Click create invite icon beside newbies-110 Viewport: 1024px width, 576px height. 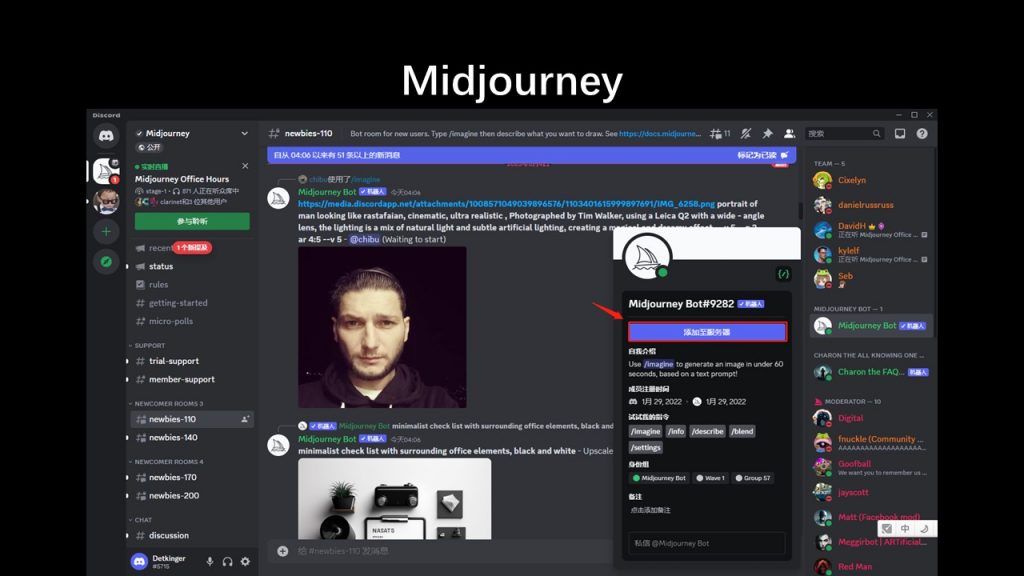click(x=245, y=419)
